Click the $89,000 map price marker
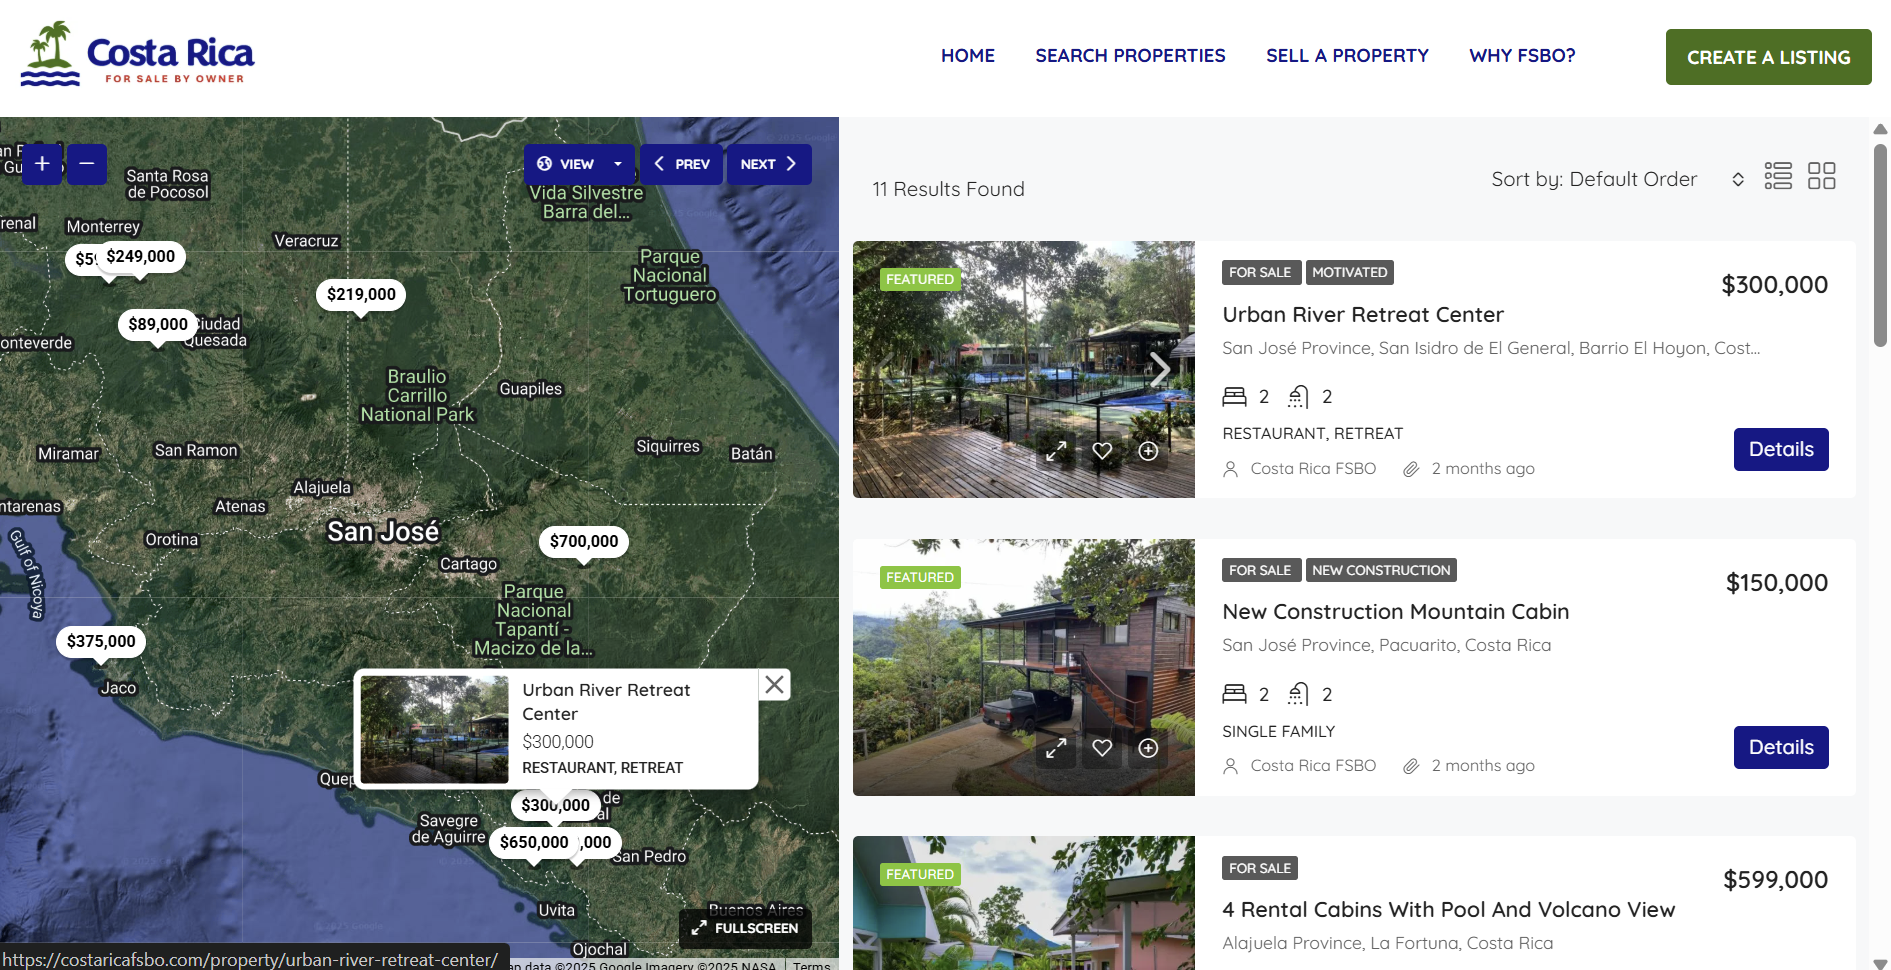The image size is (1891, 970). 158,324
